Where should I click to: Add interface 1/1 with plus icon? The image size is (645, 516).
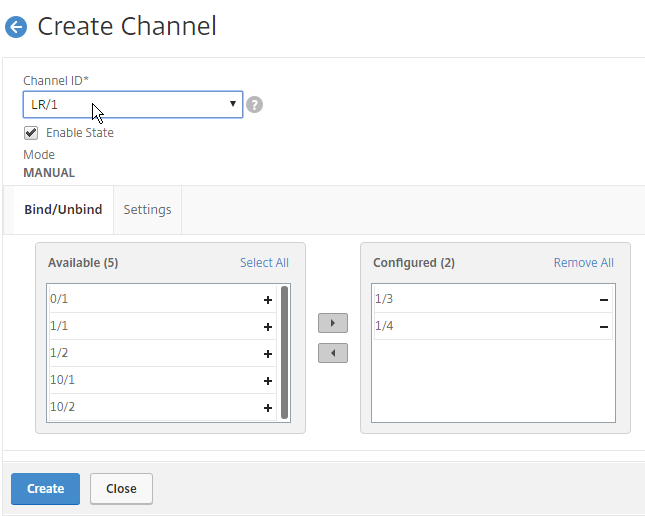click(x=268, y=327)
